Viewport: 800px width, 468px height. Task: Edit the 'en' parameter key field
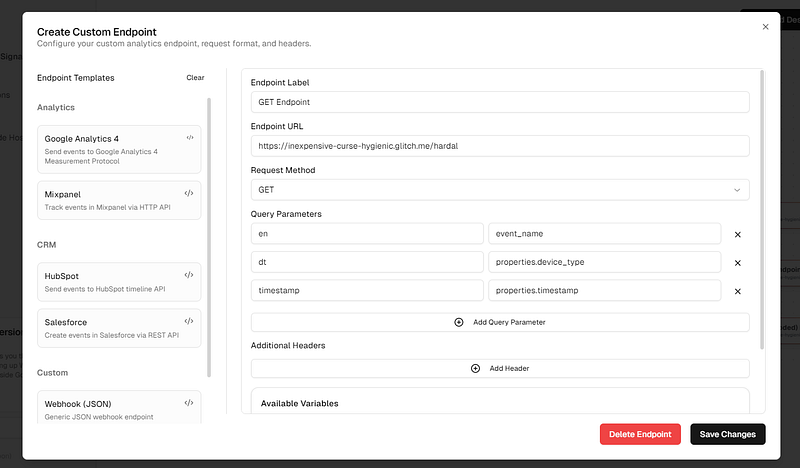click(367, 234)
